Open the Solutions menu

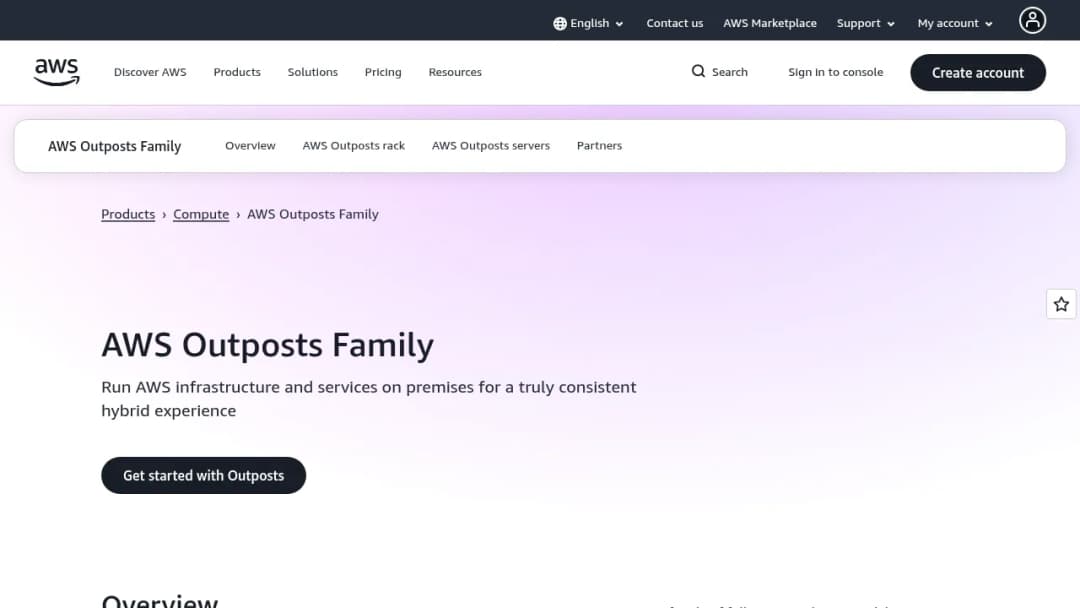(x=313, y=72)
